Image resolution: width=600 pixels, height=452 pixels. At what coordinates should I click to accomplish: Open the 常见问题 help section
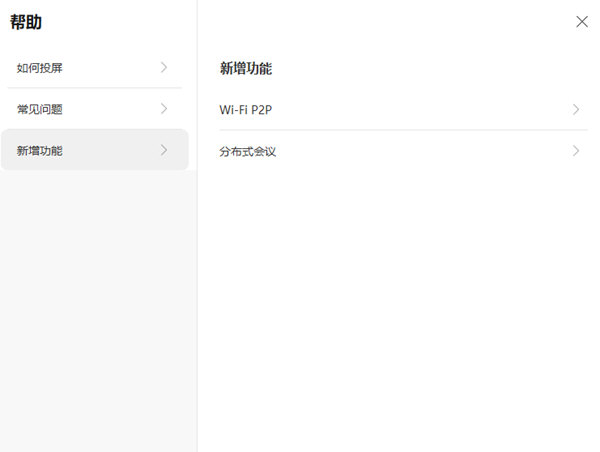point(95,109)
